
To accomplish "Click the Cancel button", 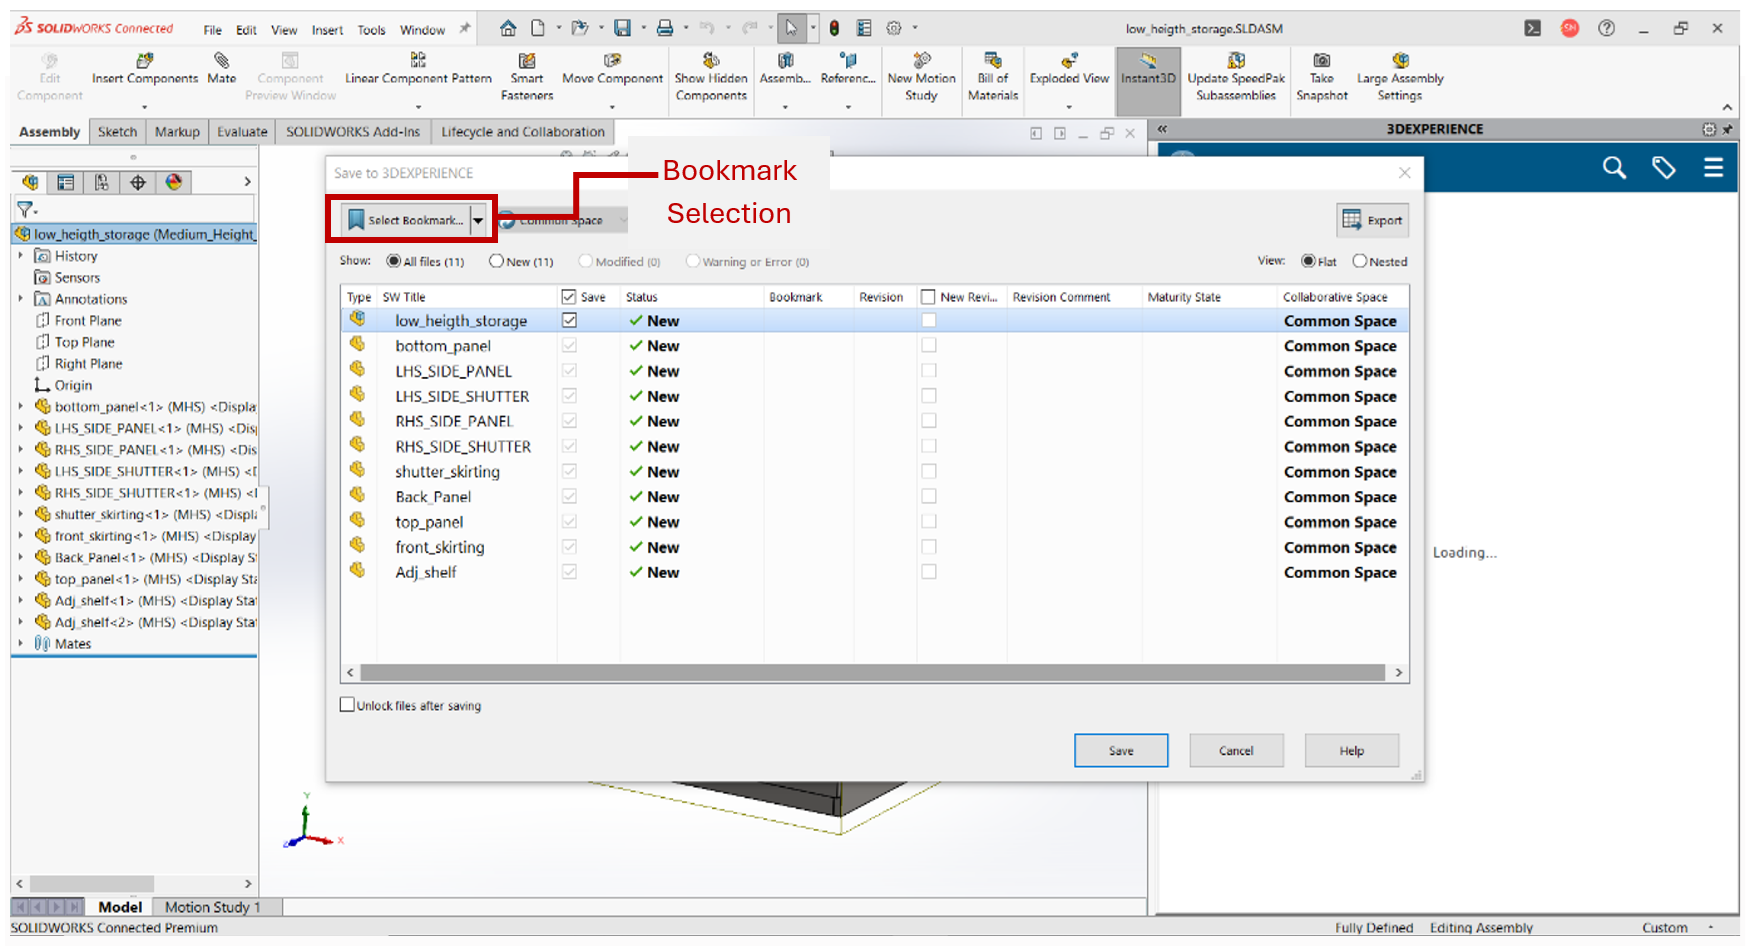I will (x=1235, y=751).
